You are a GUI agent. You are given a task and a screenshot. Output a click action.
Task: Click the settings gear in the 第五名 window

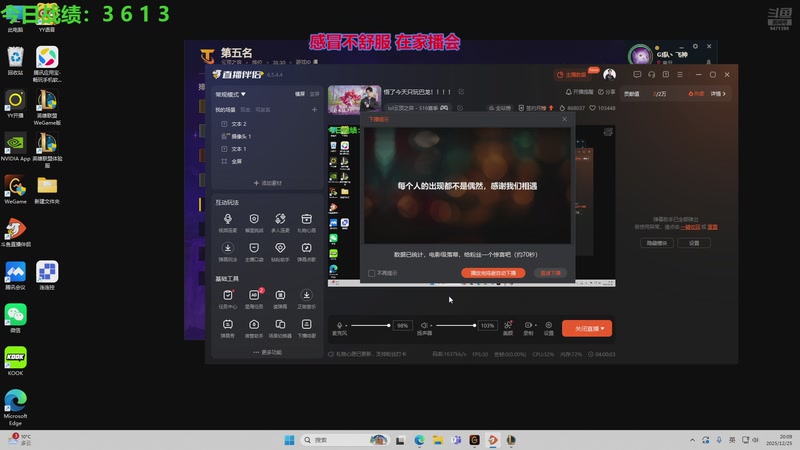click(695, 46)
